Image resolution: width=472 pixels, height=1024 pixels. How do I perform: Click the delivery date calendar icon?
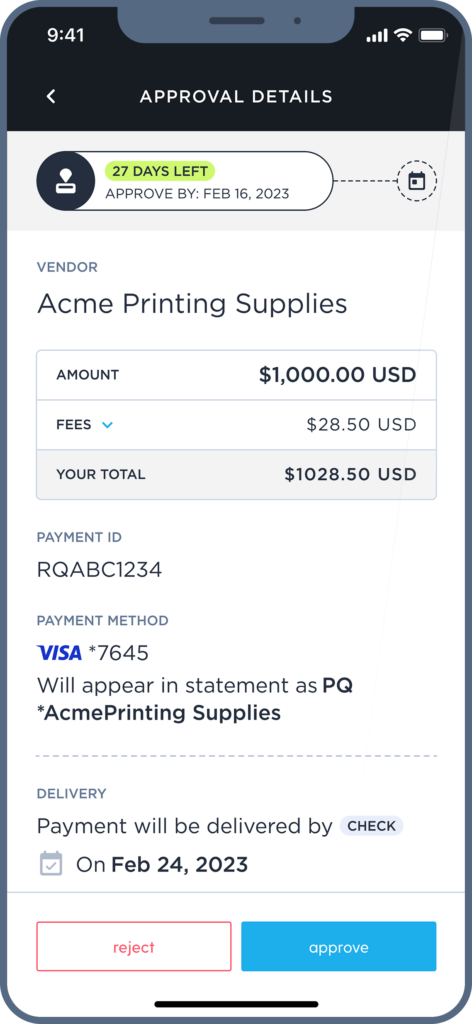tap(51, 863)
